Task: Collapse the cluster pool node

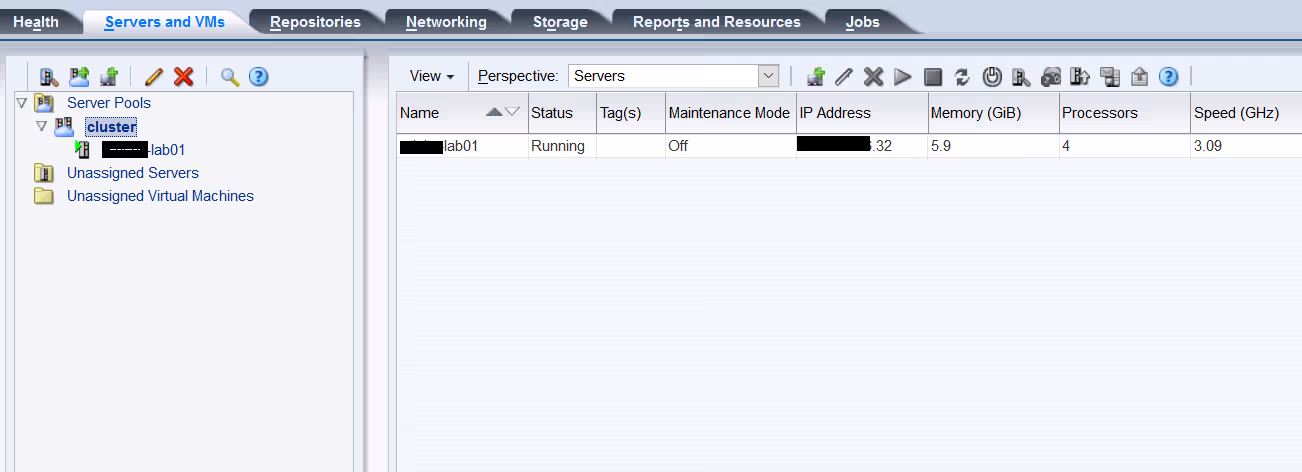Action: pos(41,127)
